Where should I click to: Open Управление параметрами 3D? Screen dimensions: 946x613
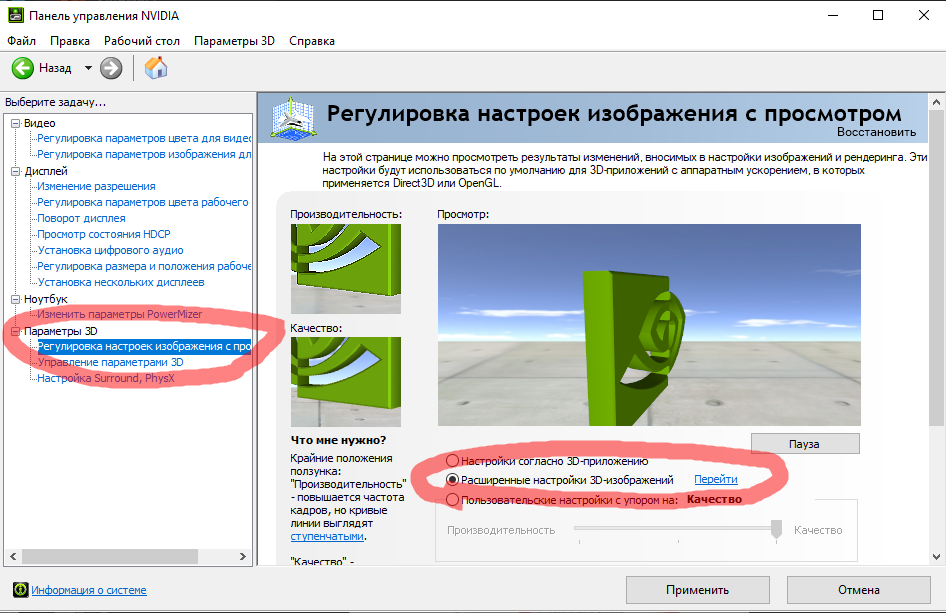[110, 362]
